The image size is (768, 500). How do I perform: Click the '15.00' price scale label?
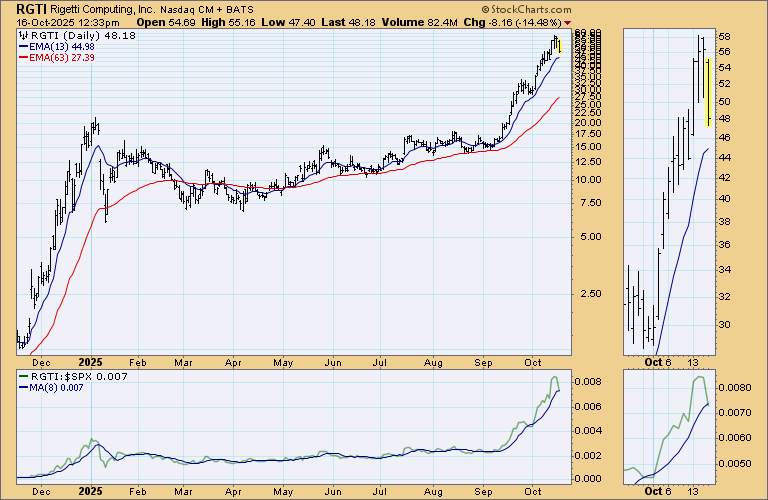pyautogui.click(x=588, y=147)
